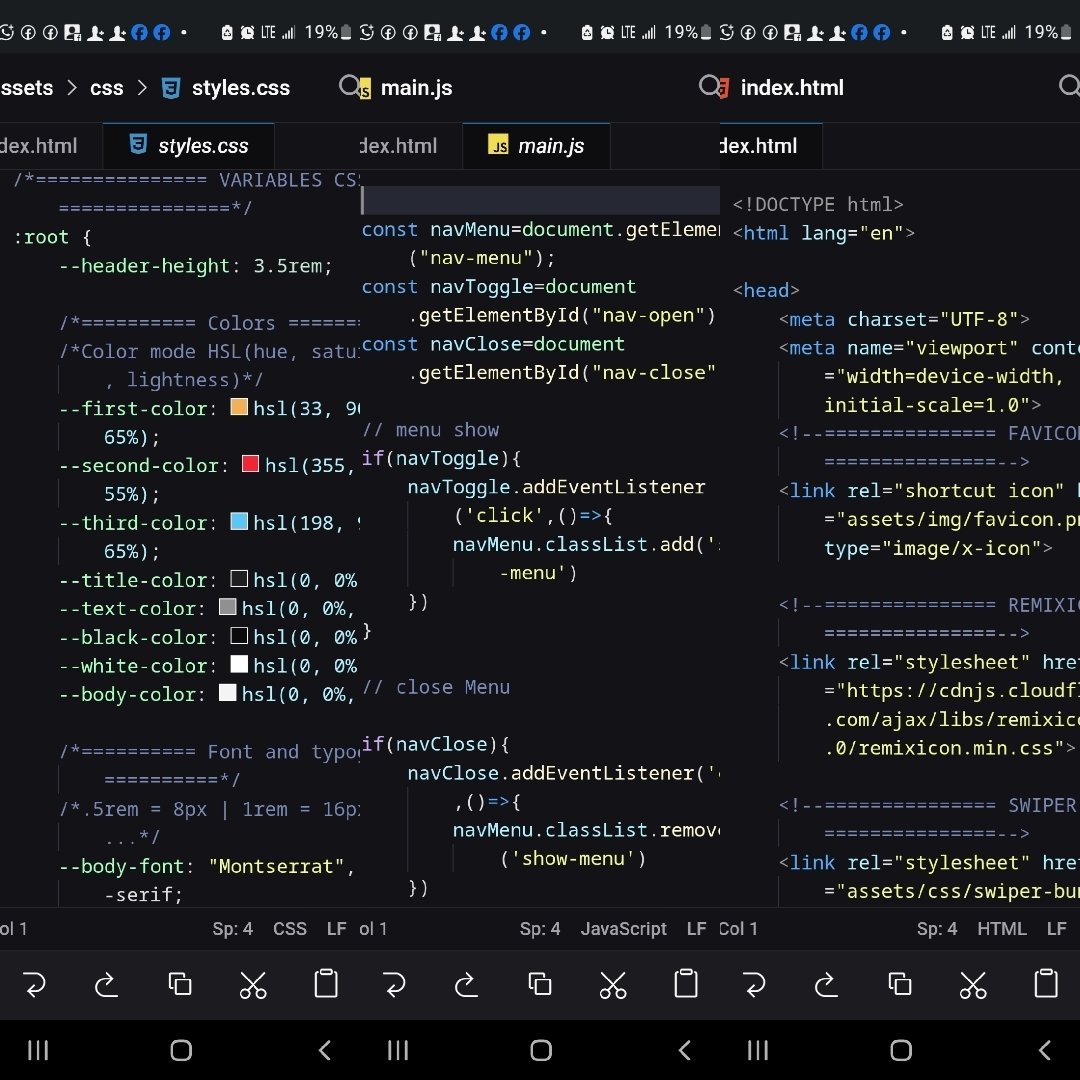This screenshot has width=1080, height=1080.
Task: Tap Paste clipboard below the index.html editor
Action: point(1046,984)
